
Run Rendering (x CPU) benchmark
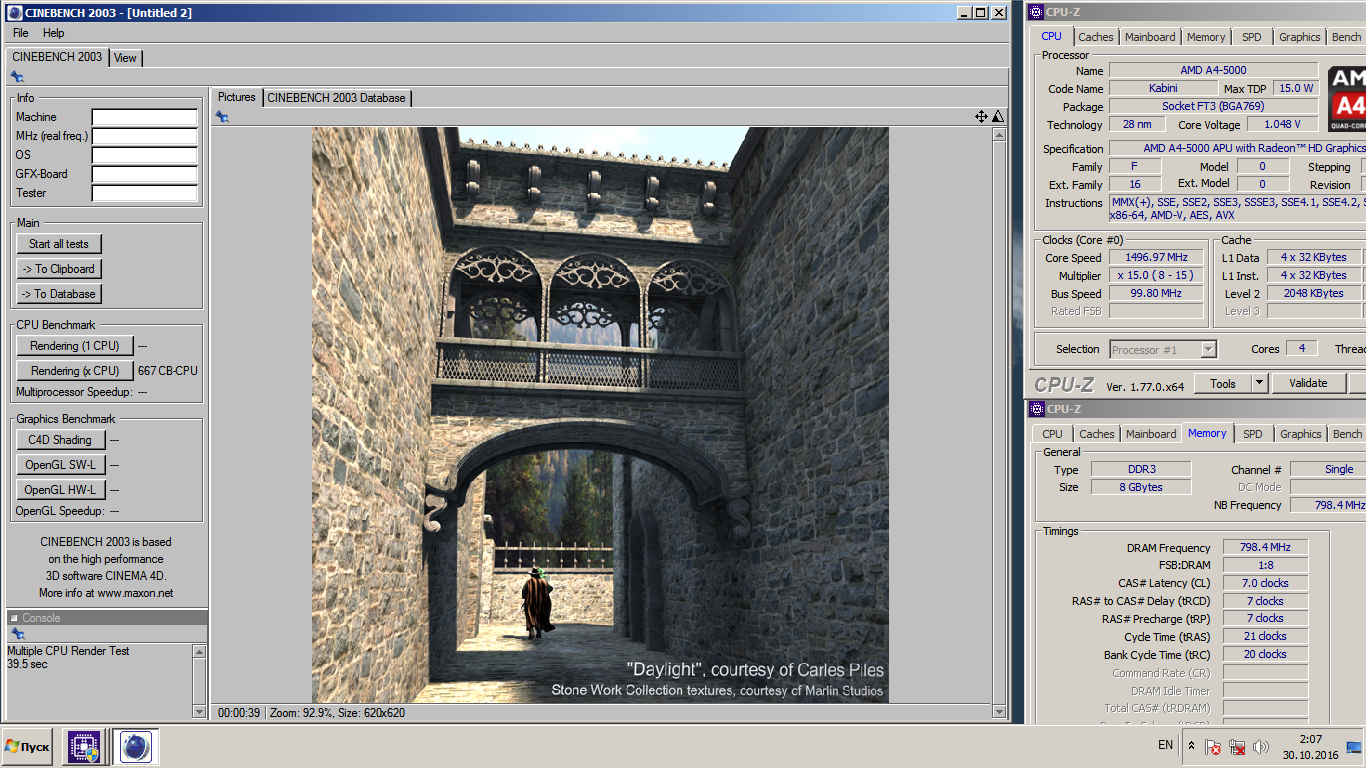(75, 371)
